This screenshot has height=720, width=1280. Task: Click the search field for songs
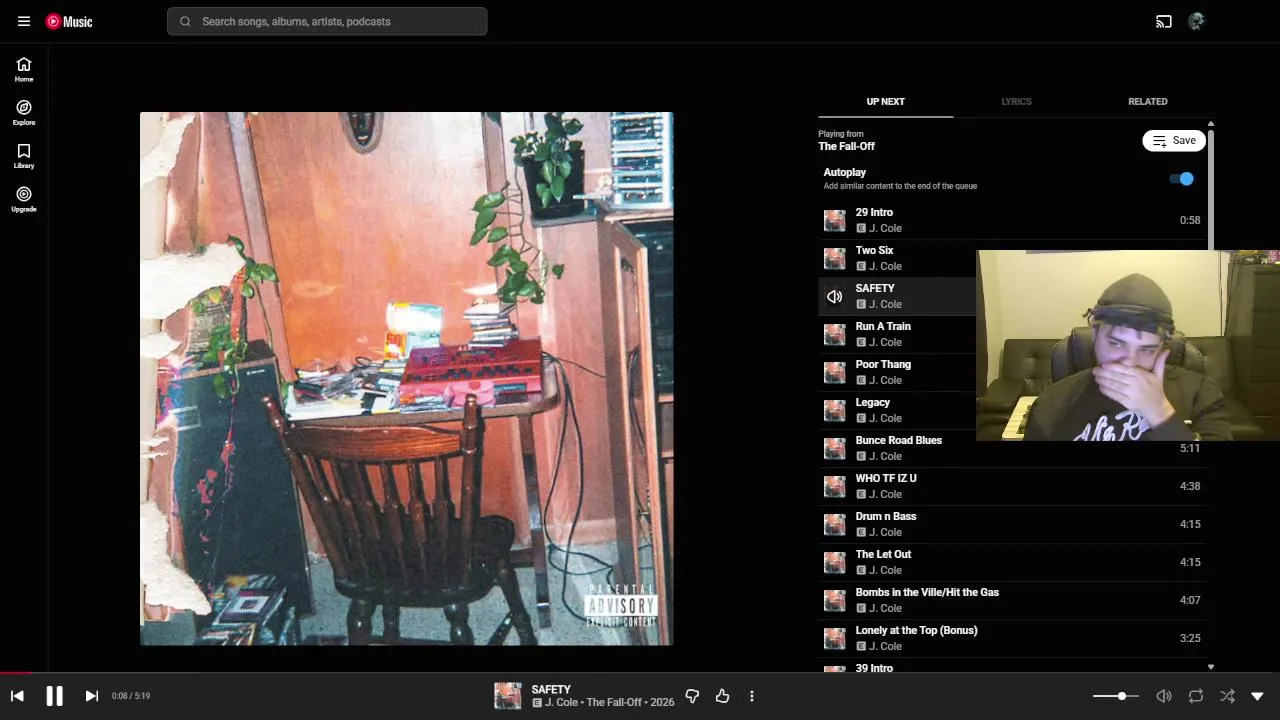coord(327,21)
